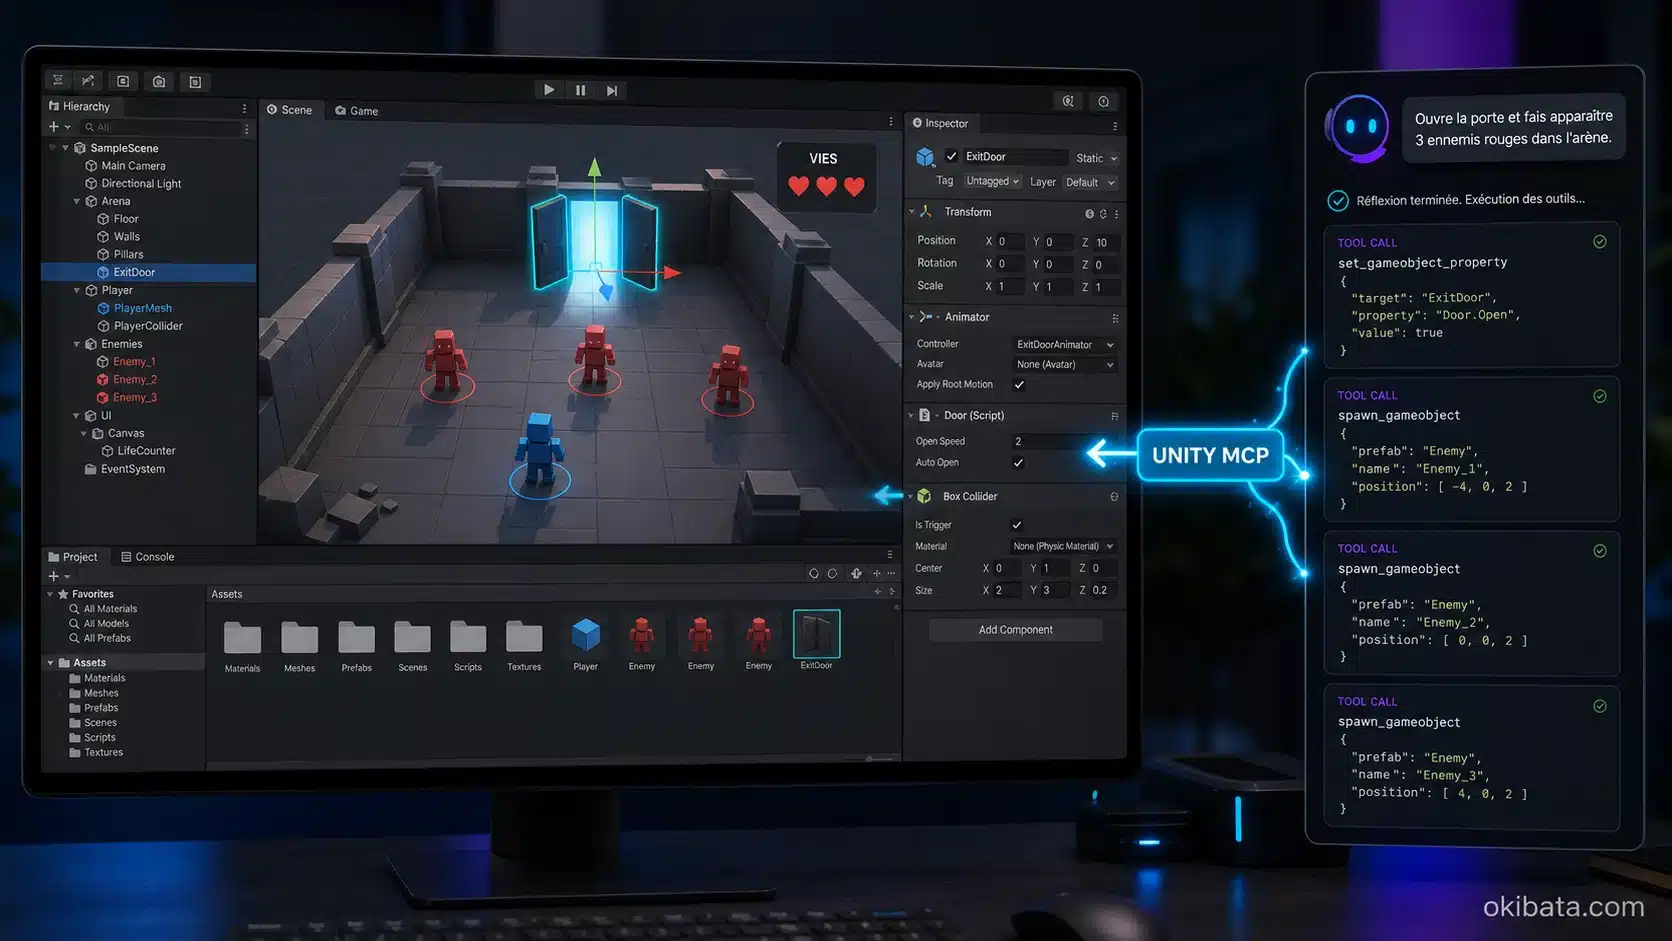1672x941 pixels.
Task: Toggle the ExitDoor active checkbox in the Inspector
Action: point(952,156)
